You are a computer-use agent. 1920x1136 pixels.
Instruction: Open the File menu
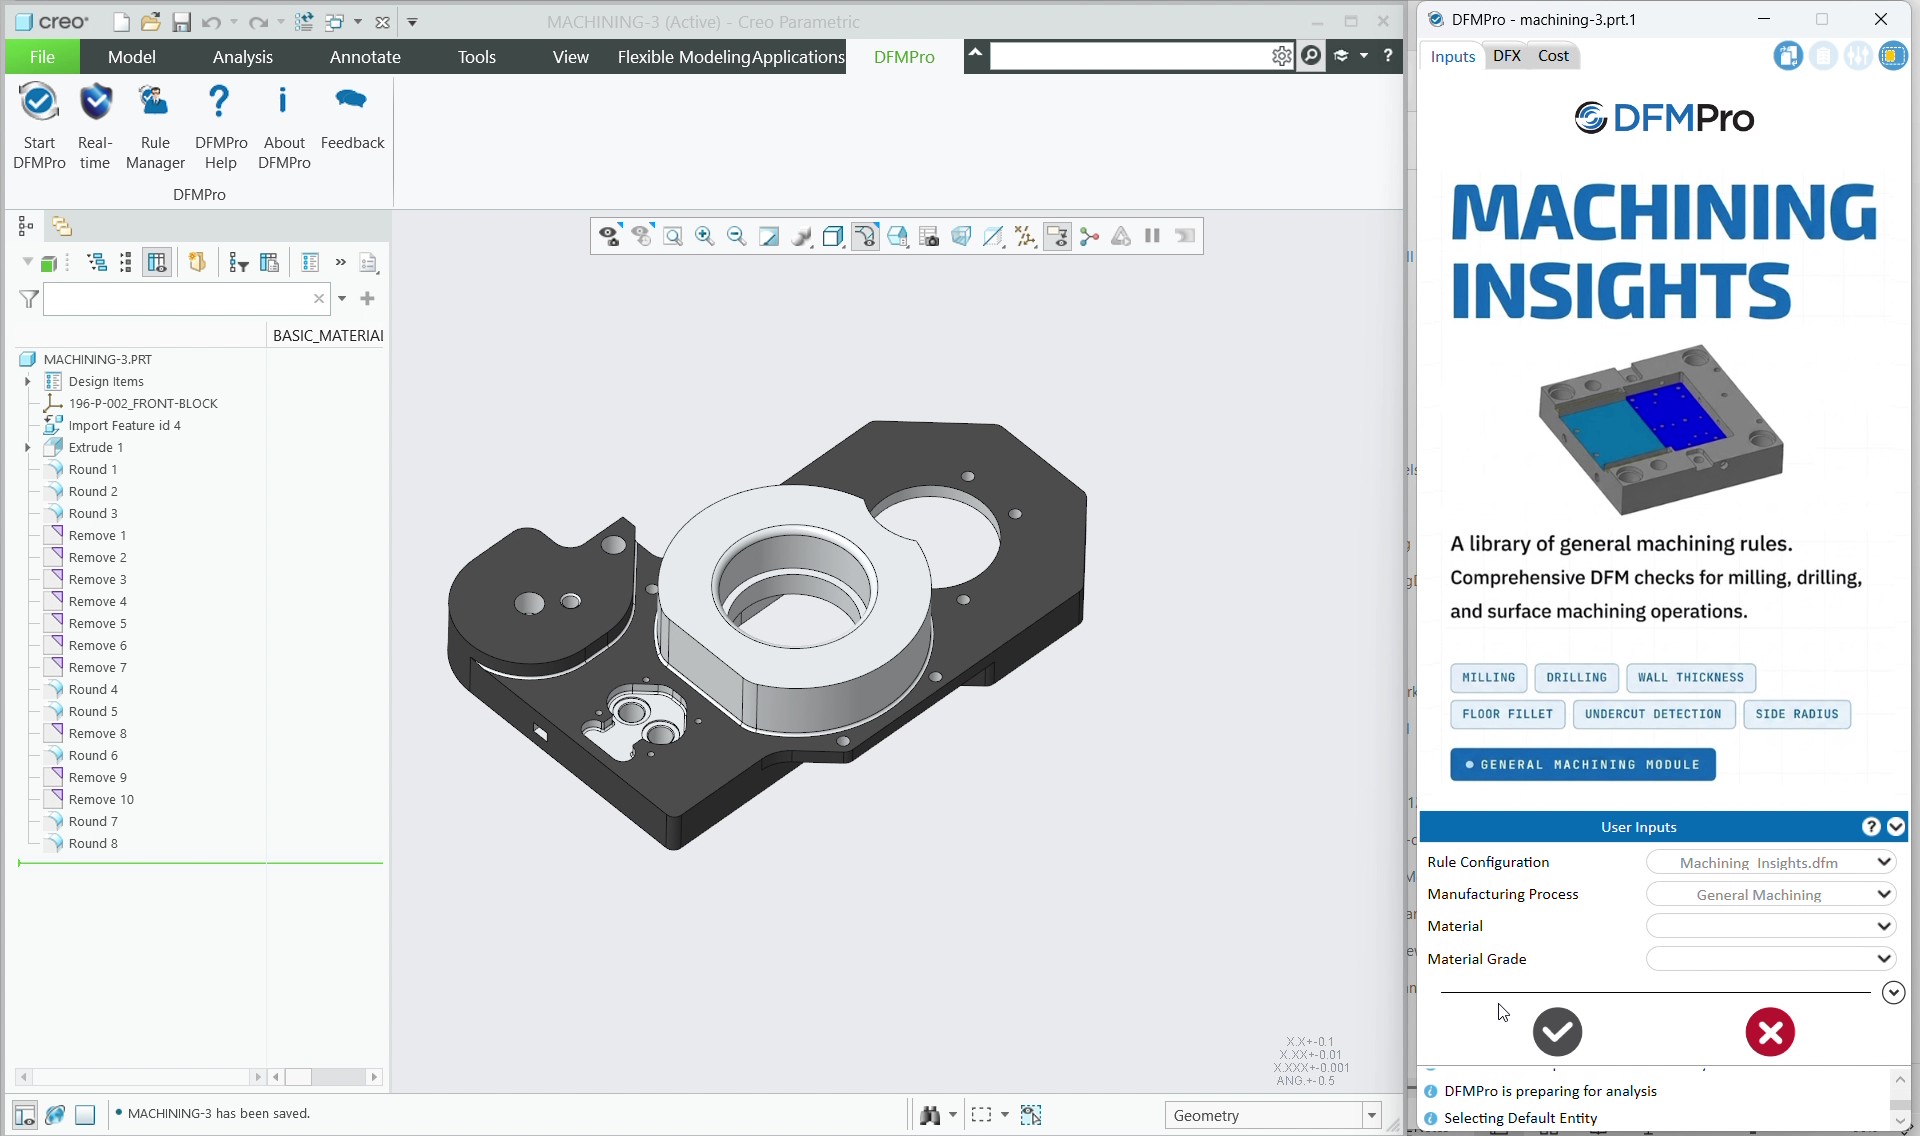(x=42, y=57)
